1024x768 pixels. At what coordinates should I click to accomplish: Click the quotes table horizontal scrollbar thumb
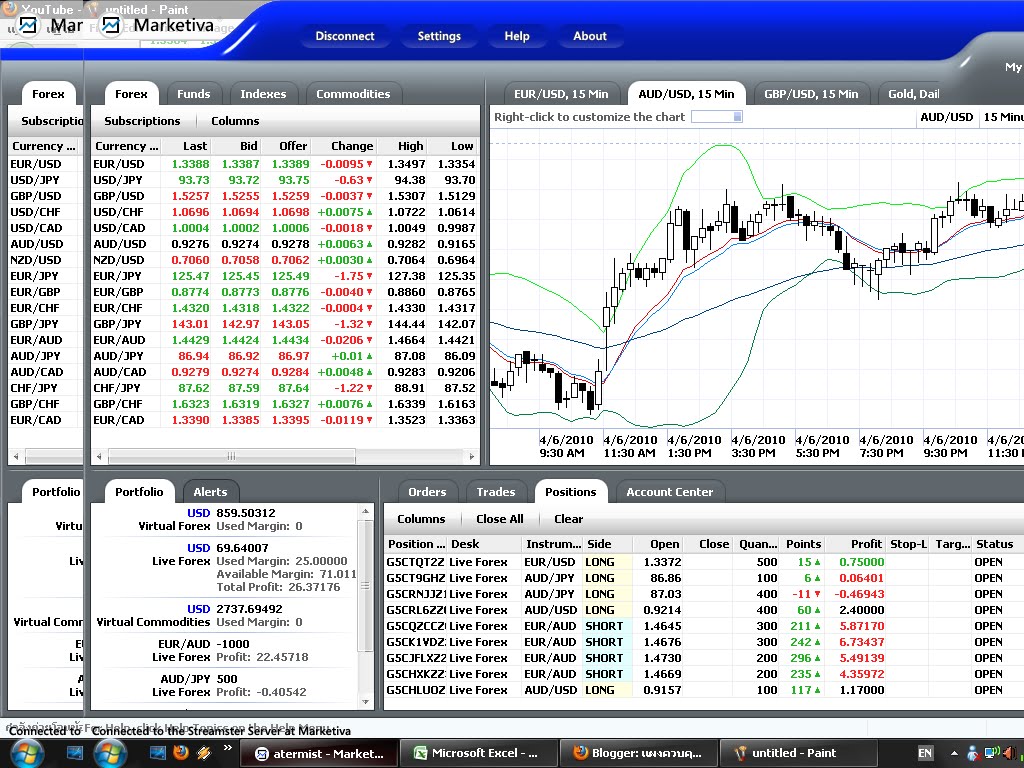point(231,456)
